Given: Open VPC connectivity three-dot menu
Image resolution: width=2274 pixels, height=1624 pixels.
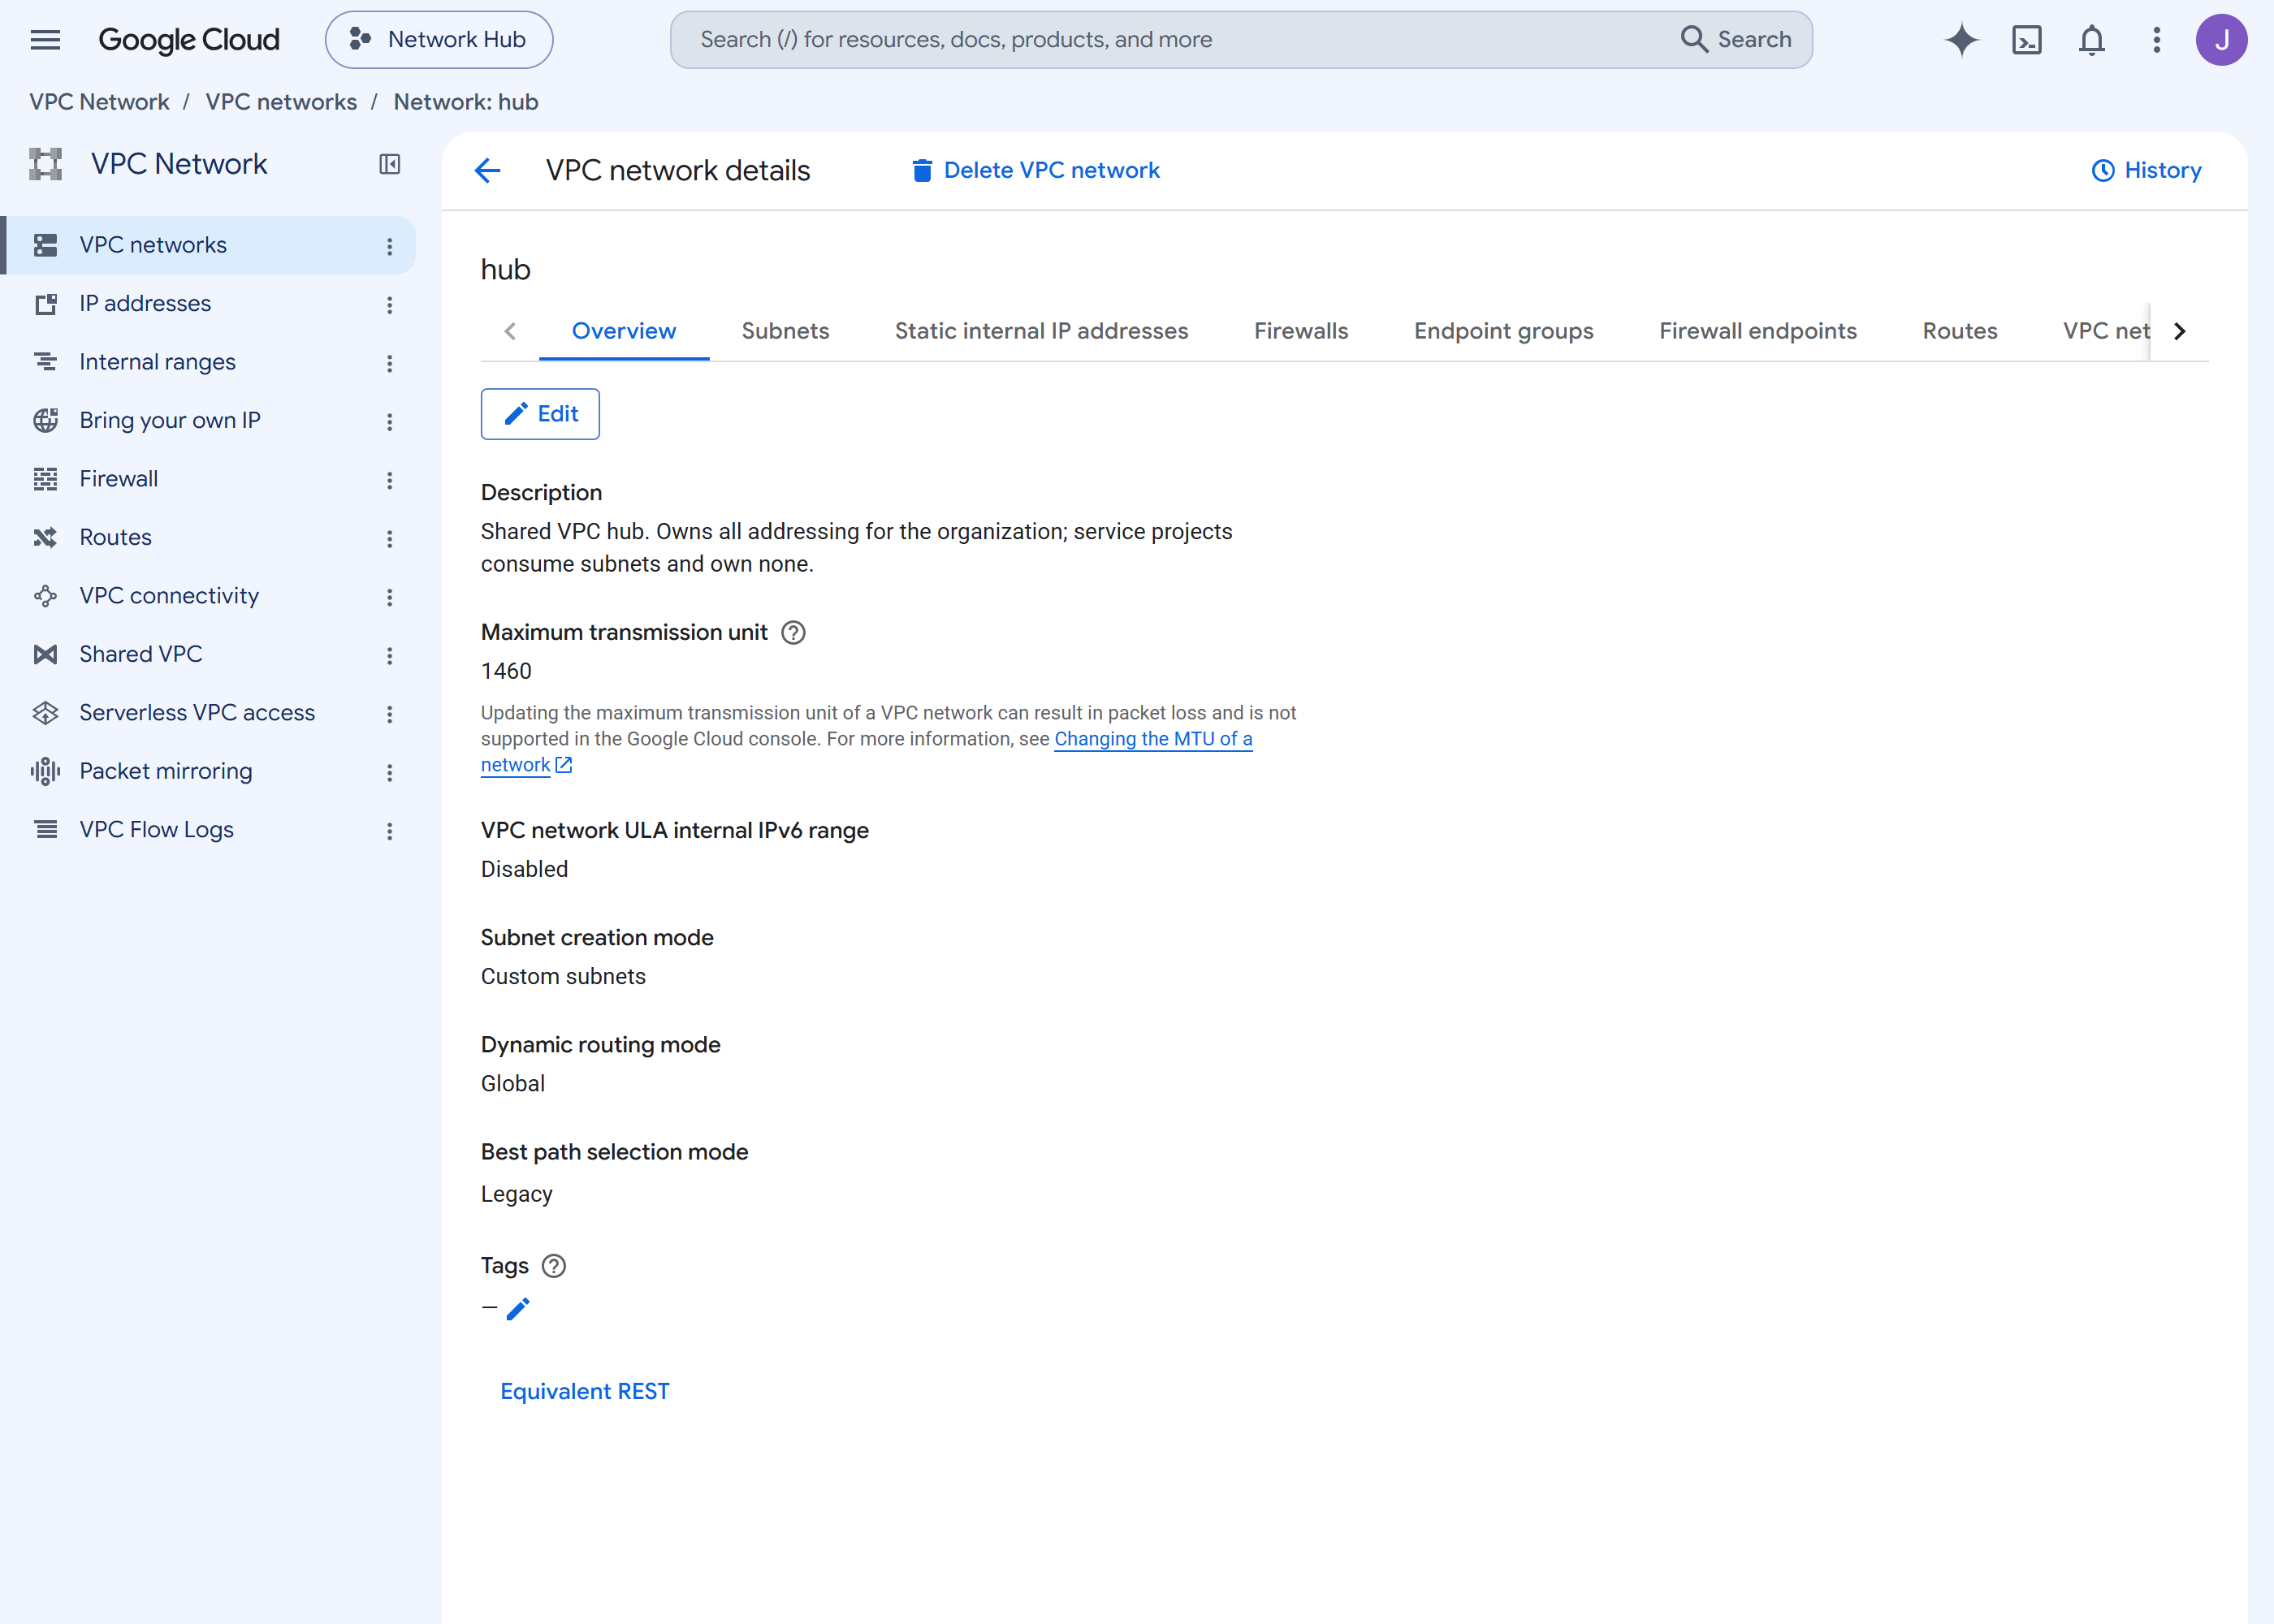Looking at the screenshot, I should pos(390,597).
